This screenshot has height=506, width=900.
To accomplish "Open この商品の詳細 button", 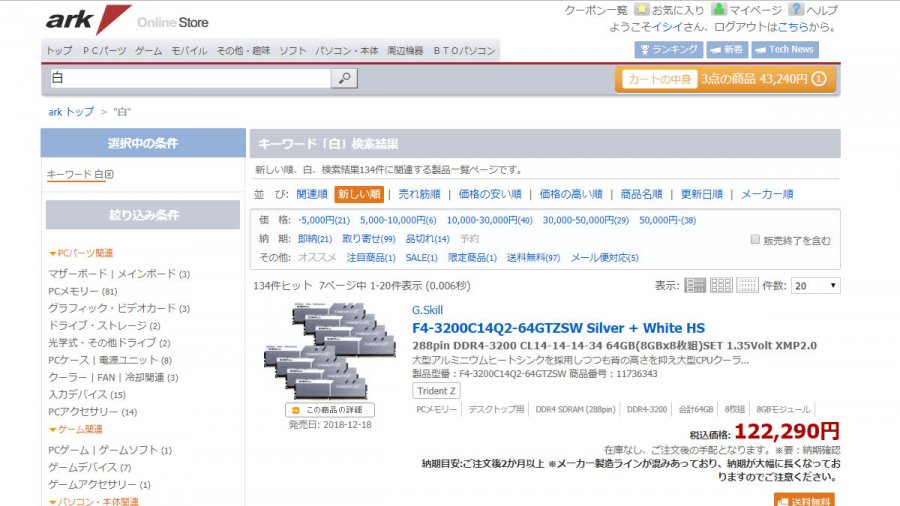I will [329, 410].
